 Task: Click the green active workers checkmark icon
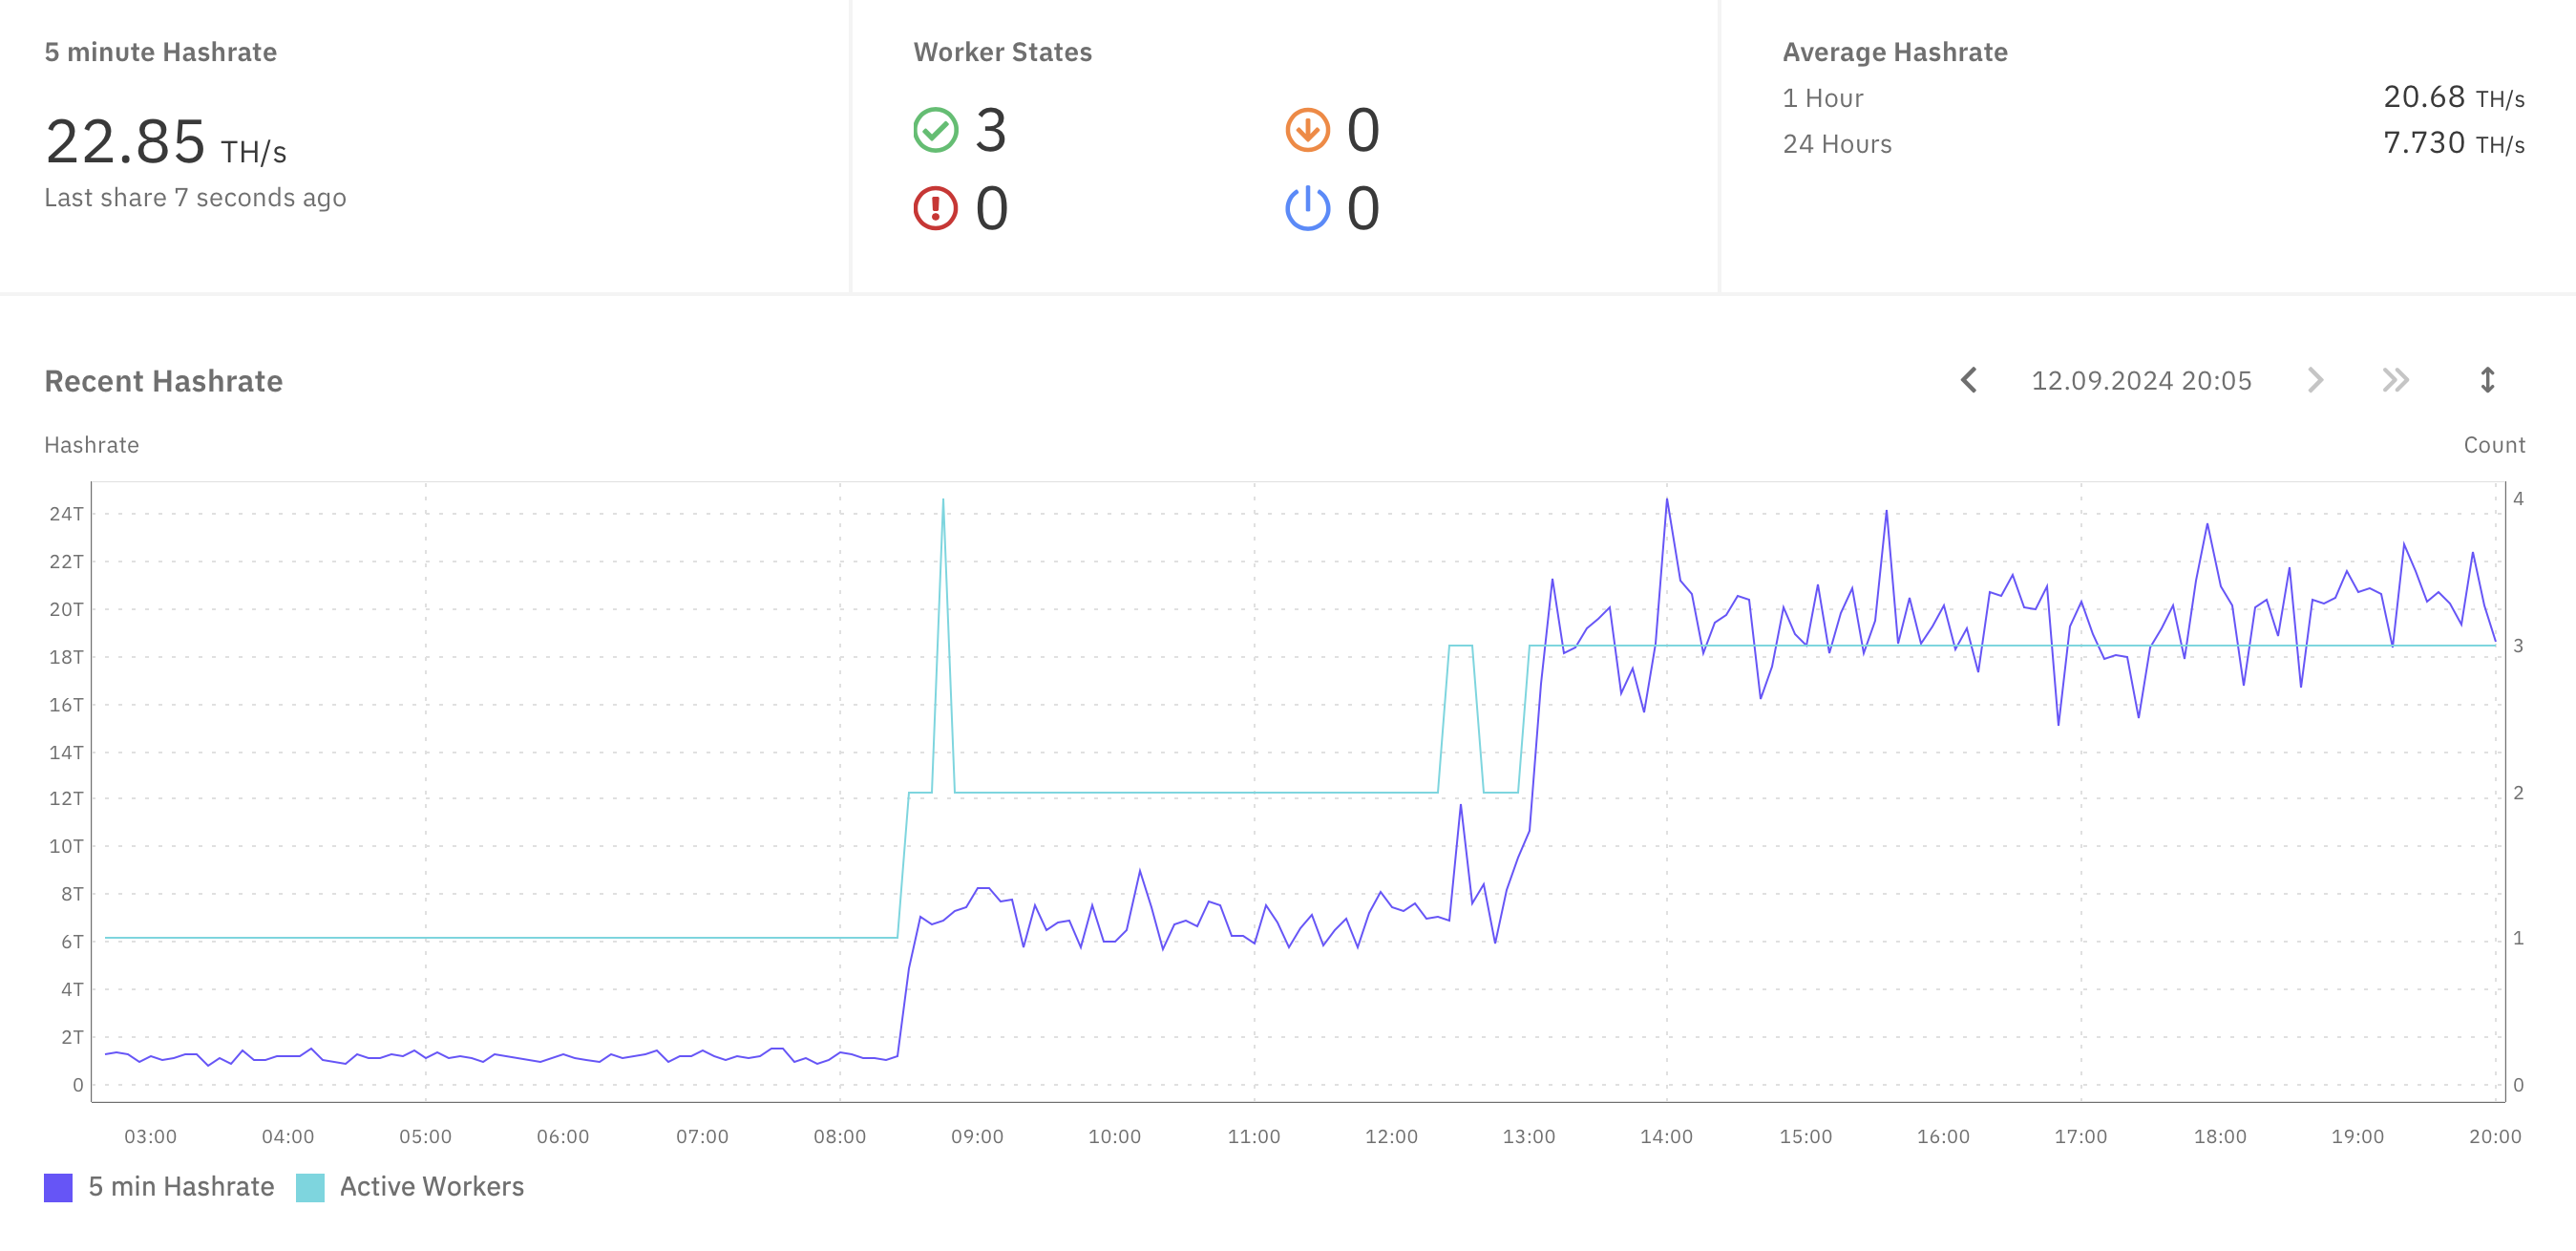(x=935, y=131)
